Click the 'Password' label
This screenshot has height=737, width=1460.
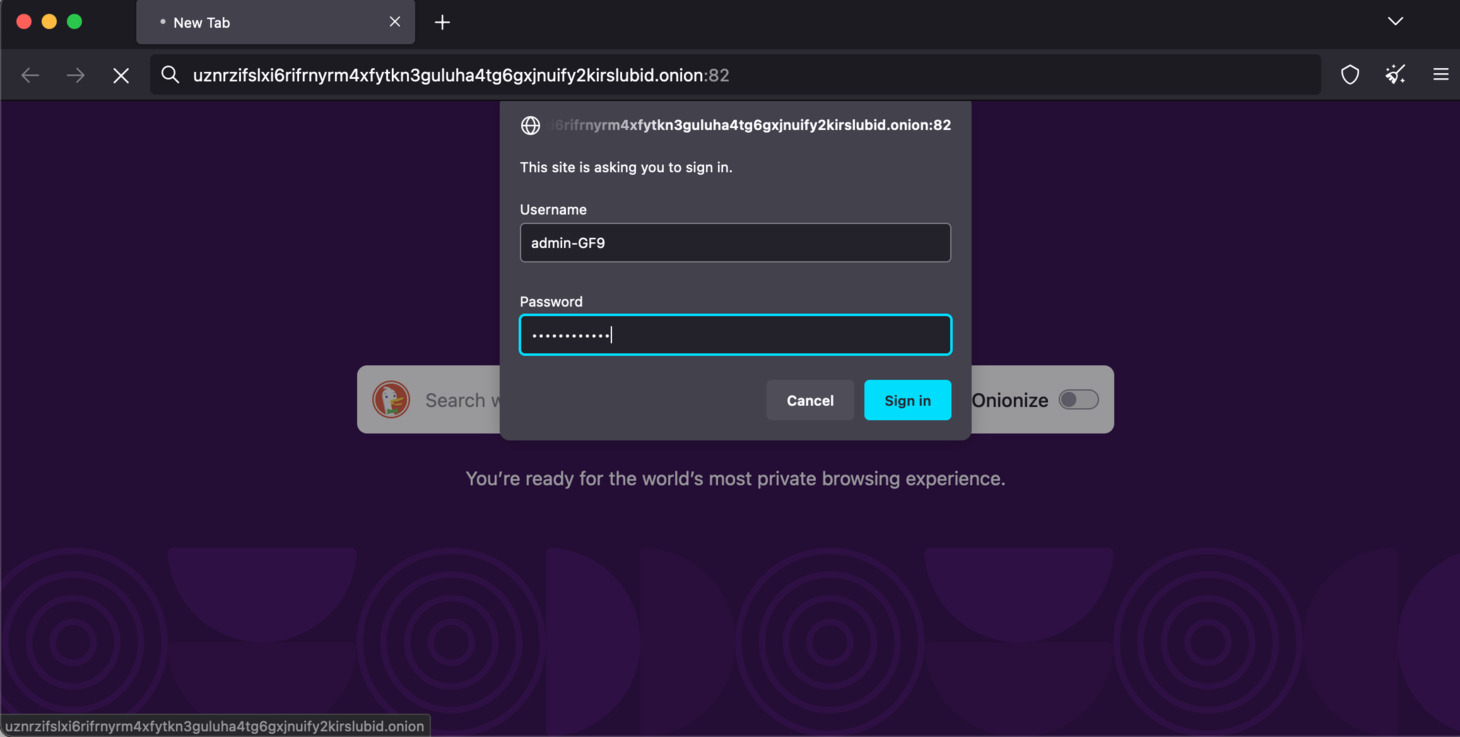(x=551, y=302)
